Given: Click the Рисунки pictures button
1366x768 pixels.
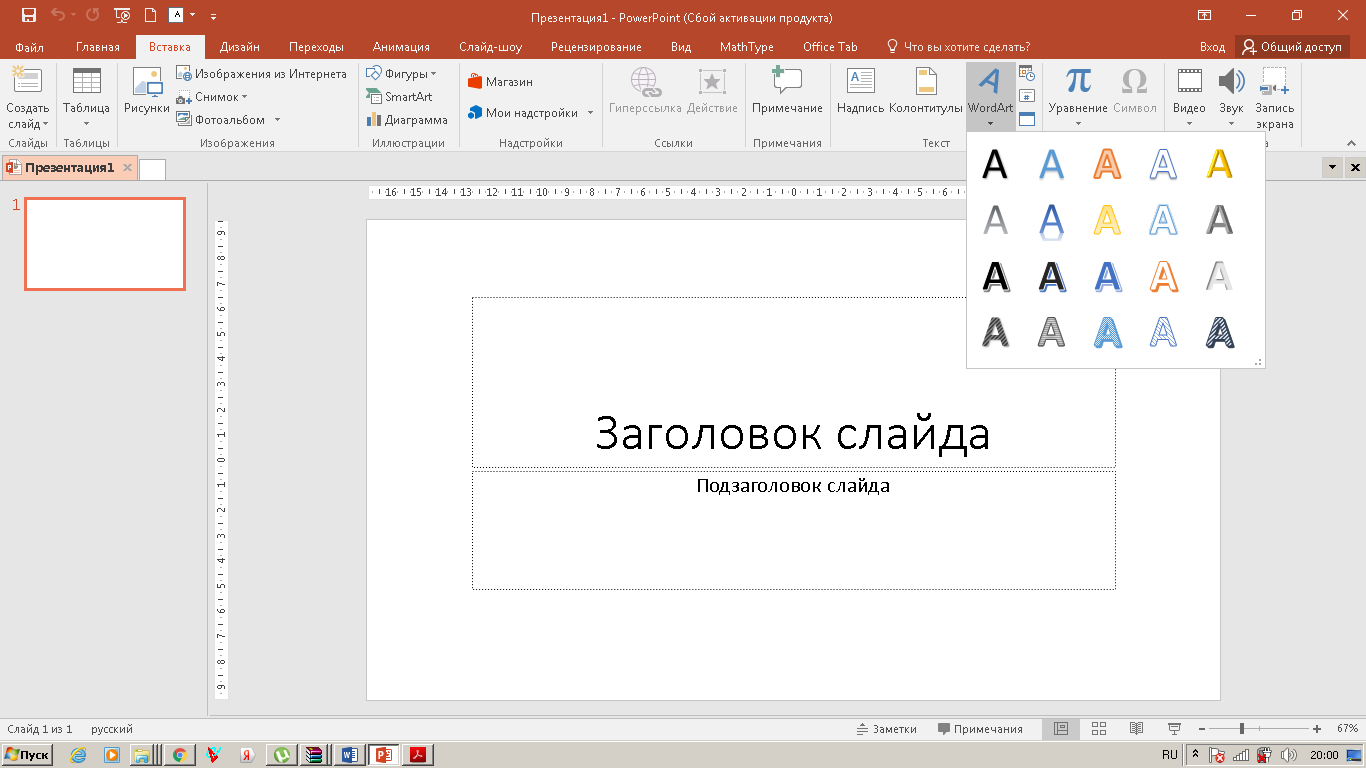Looking at the screenshot, I should (147, 92).
